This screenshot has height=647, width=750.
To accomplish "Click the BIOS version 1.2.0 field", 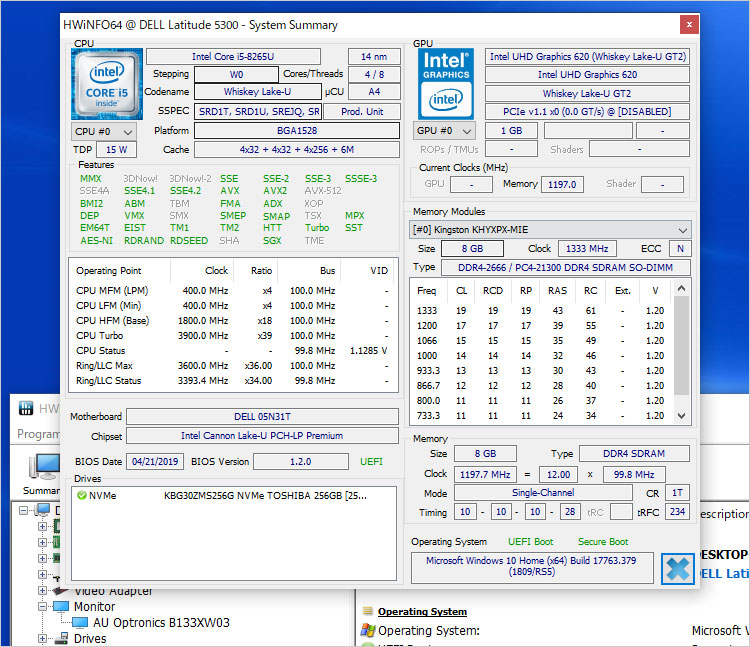I will point(300,461).
